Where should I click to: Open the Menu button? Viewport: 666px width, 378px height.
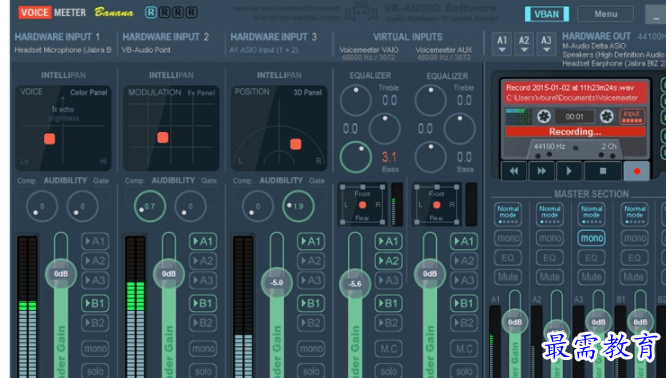(606, 14)
